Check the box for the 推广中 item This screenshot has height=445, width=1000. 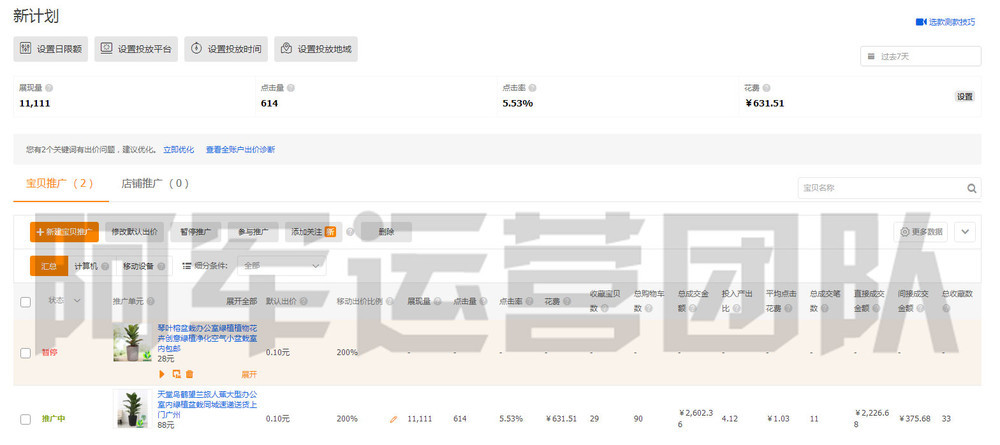[x=26, y=419]
